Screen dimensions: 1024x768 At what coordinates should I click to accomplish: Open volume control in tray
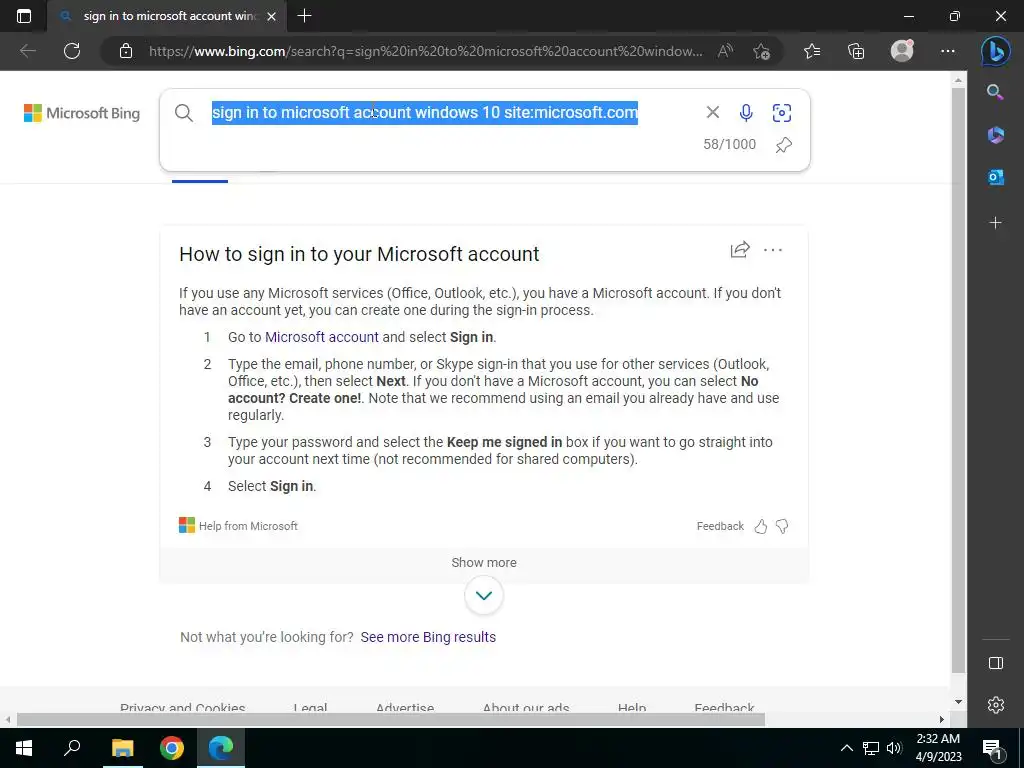click(x=894, y=748)
